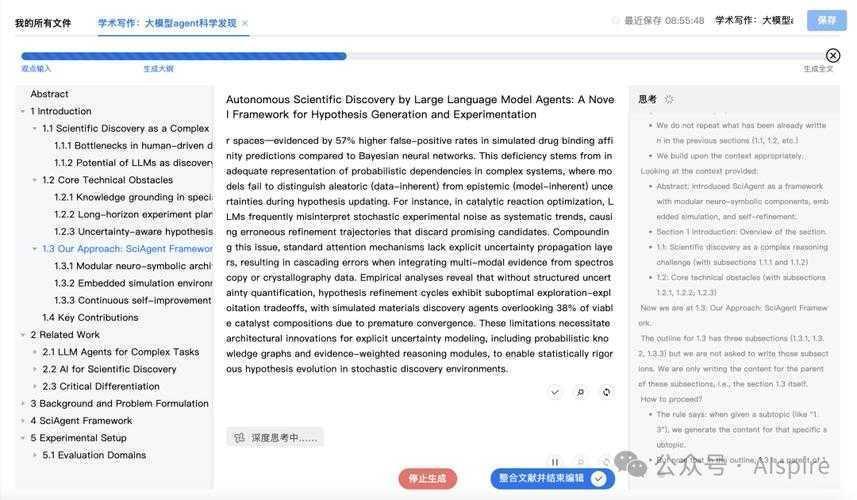
Task: Collapse the 1 Introduction tree node
Action: pyautogui.click(x=22, y=112)
